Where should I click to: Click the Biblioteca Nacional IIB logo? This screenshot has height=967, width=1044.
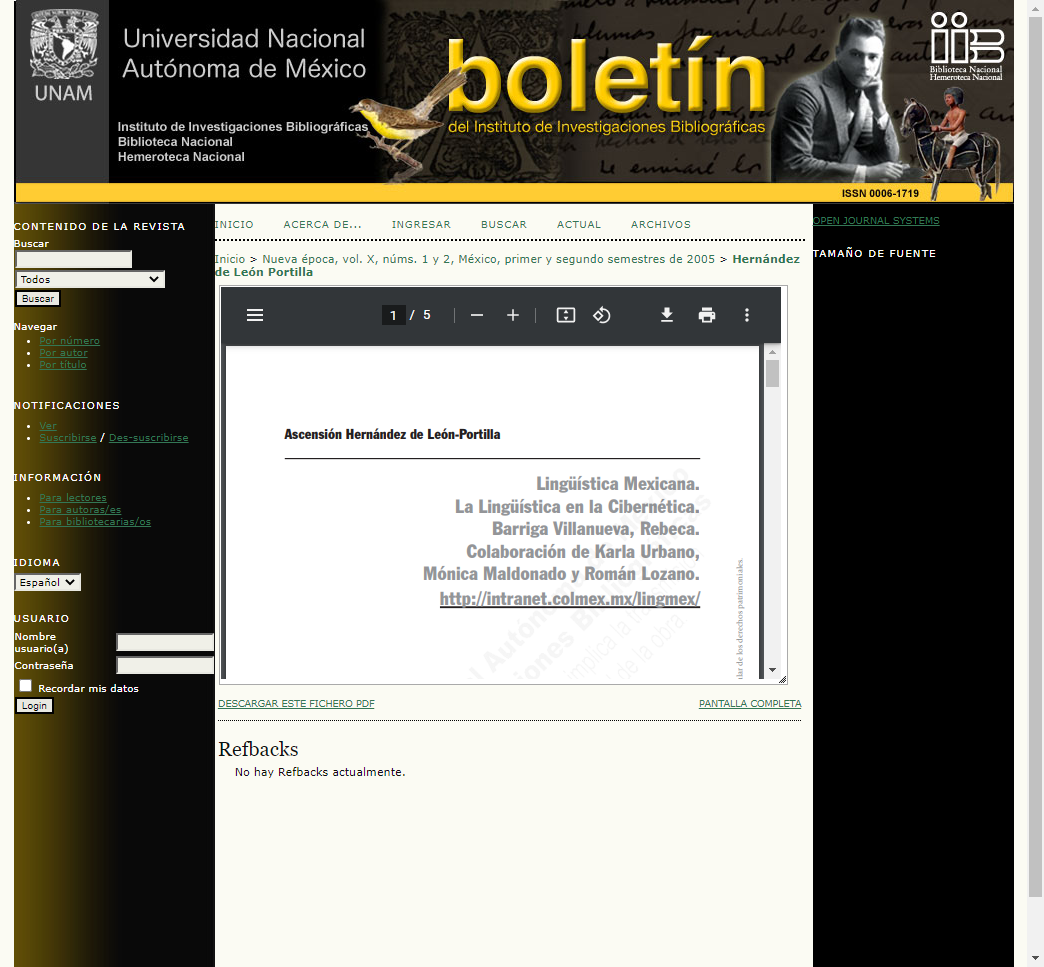coord(966,47)
